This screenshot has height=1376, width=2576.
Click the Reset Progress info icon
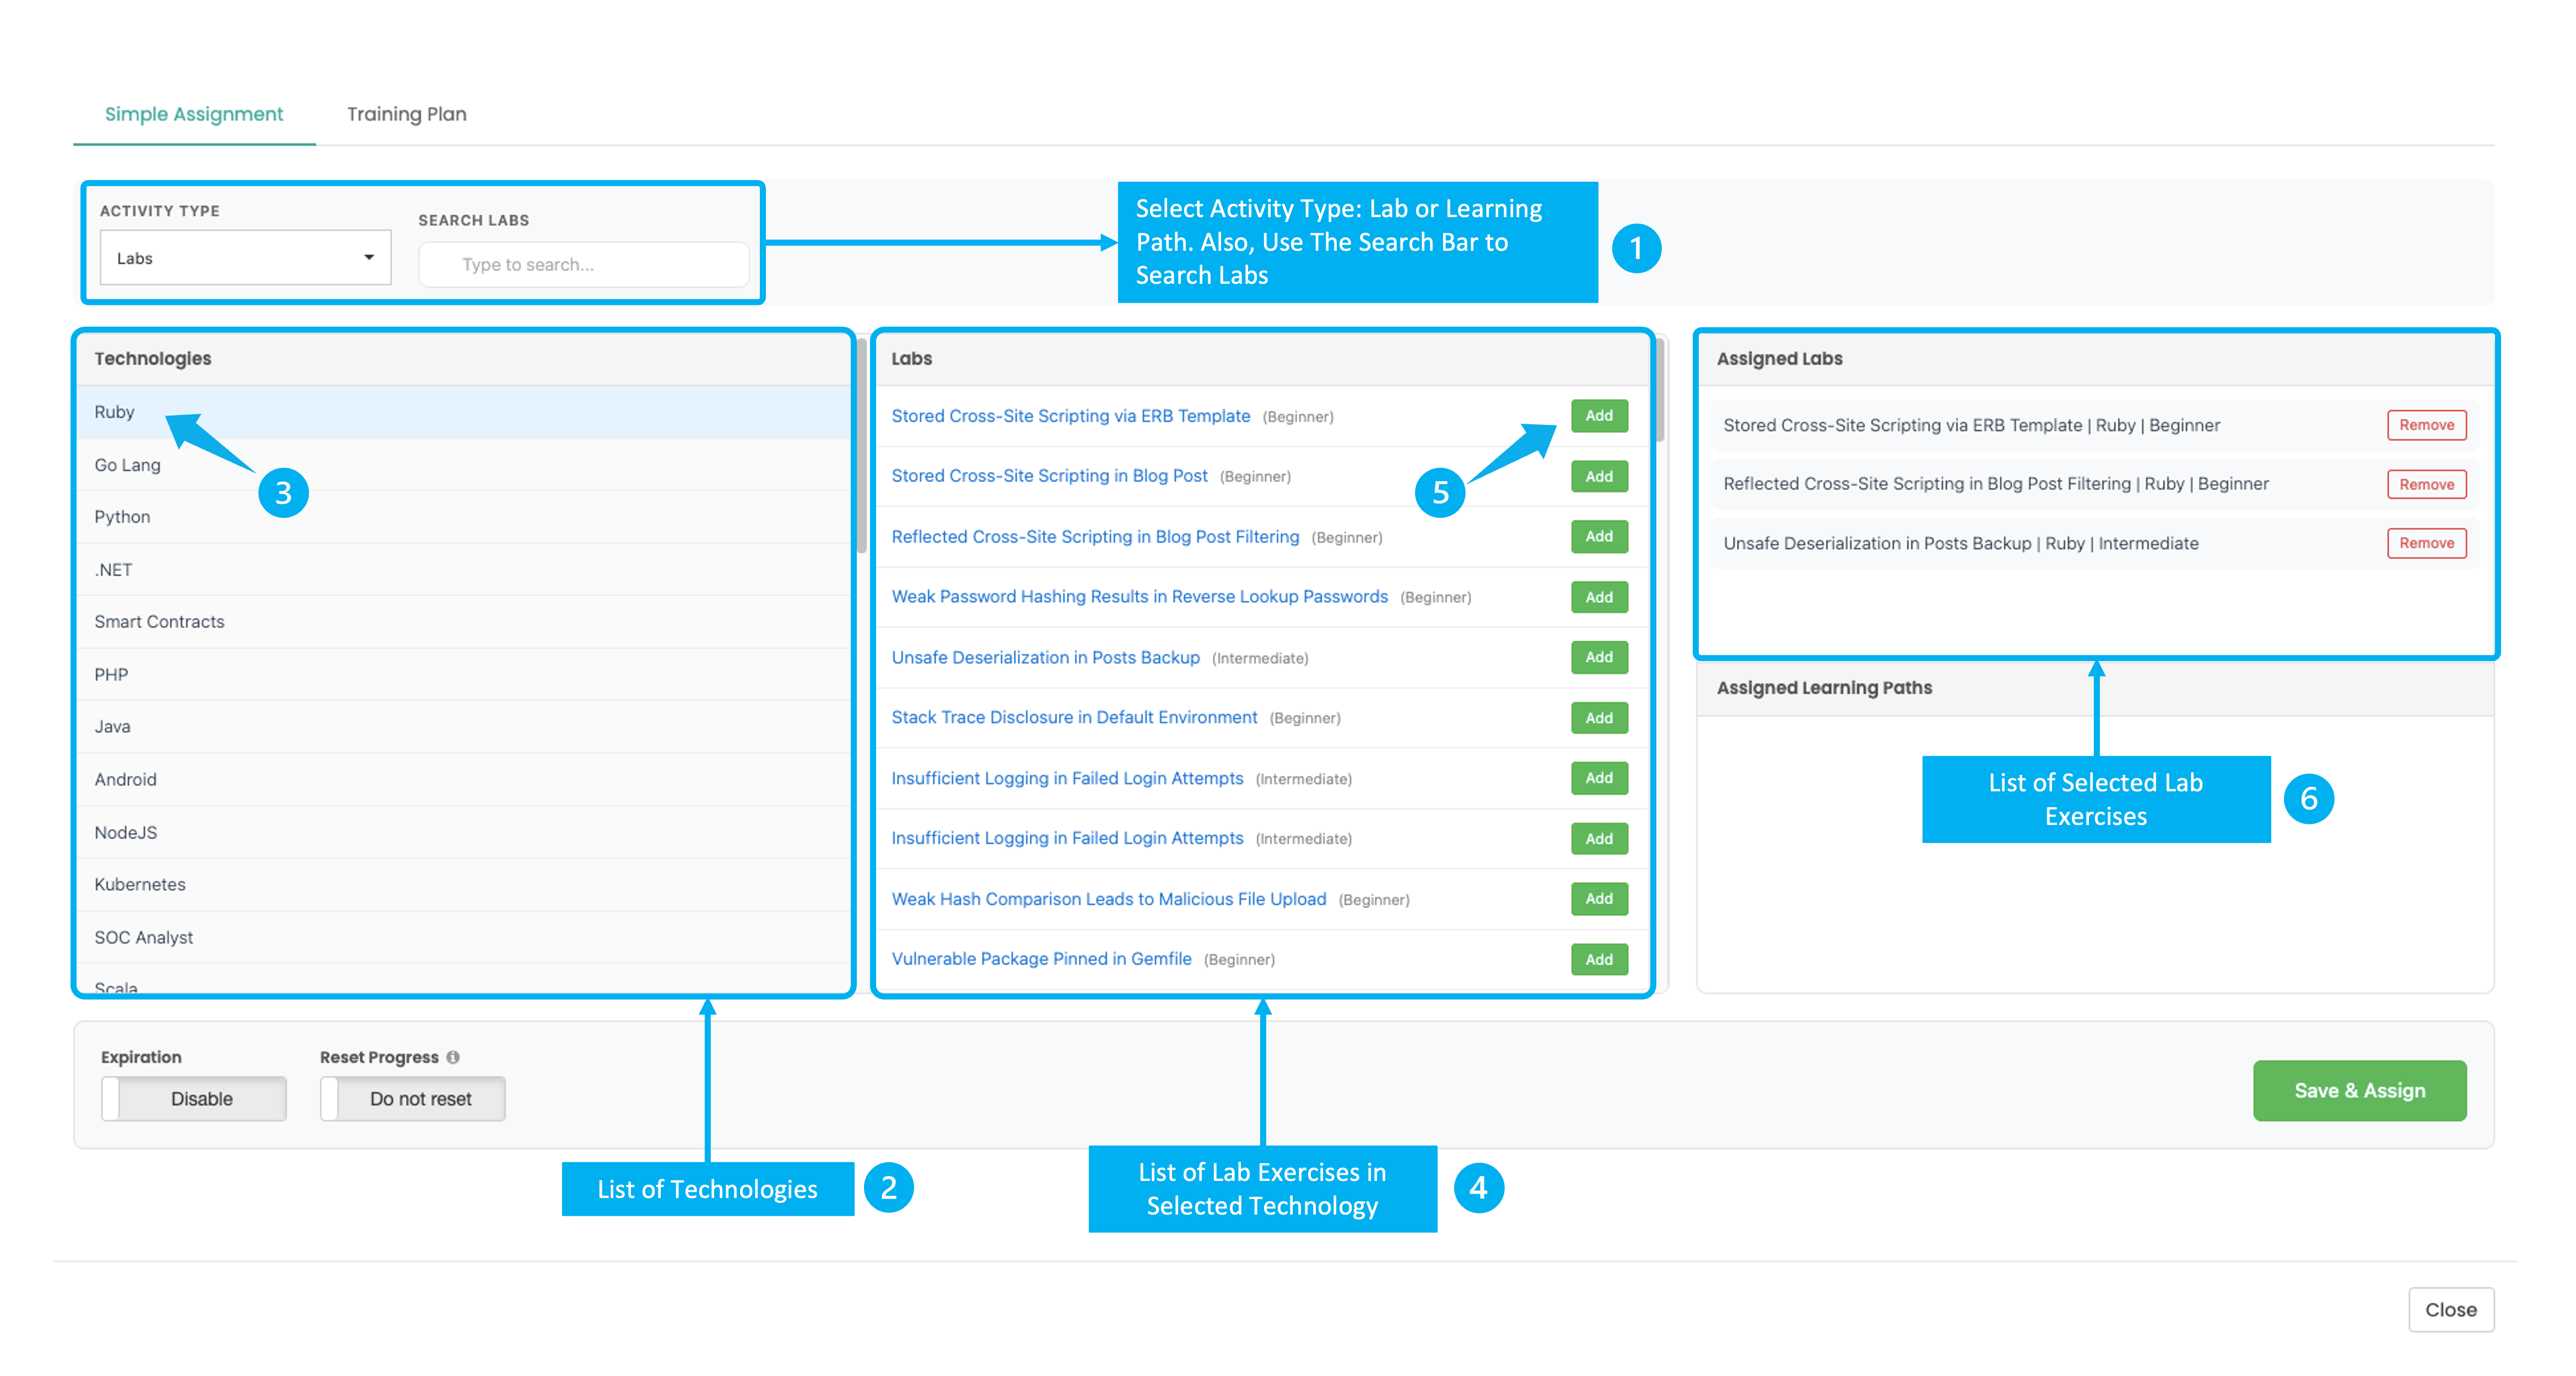click(x=453, y=1057)
